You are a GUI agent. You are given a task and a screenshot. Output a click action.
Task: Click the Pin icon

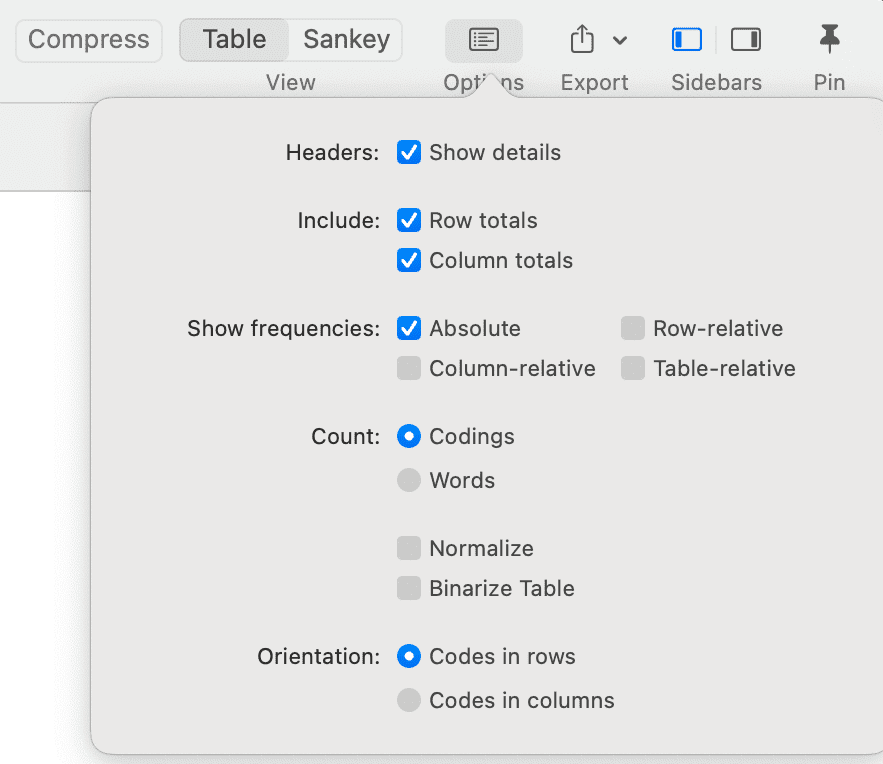click(830, 39)
